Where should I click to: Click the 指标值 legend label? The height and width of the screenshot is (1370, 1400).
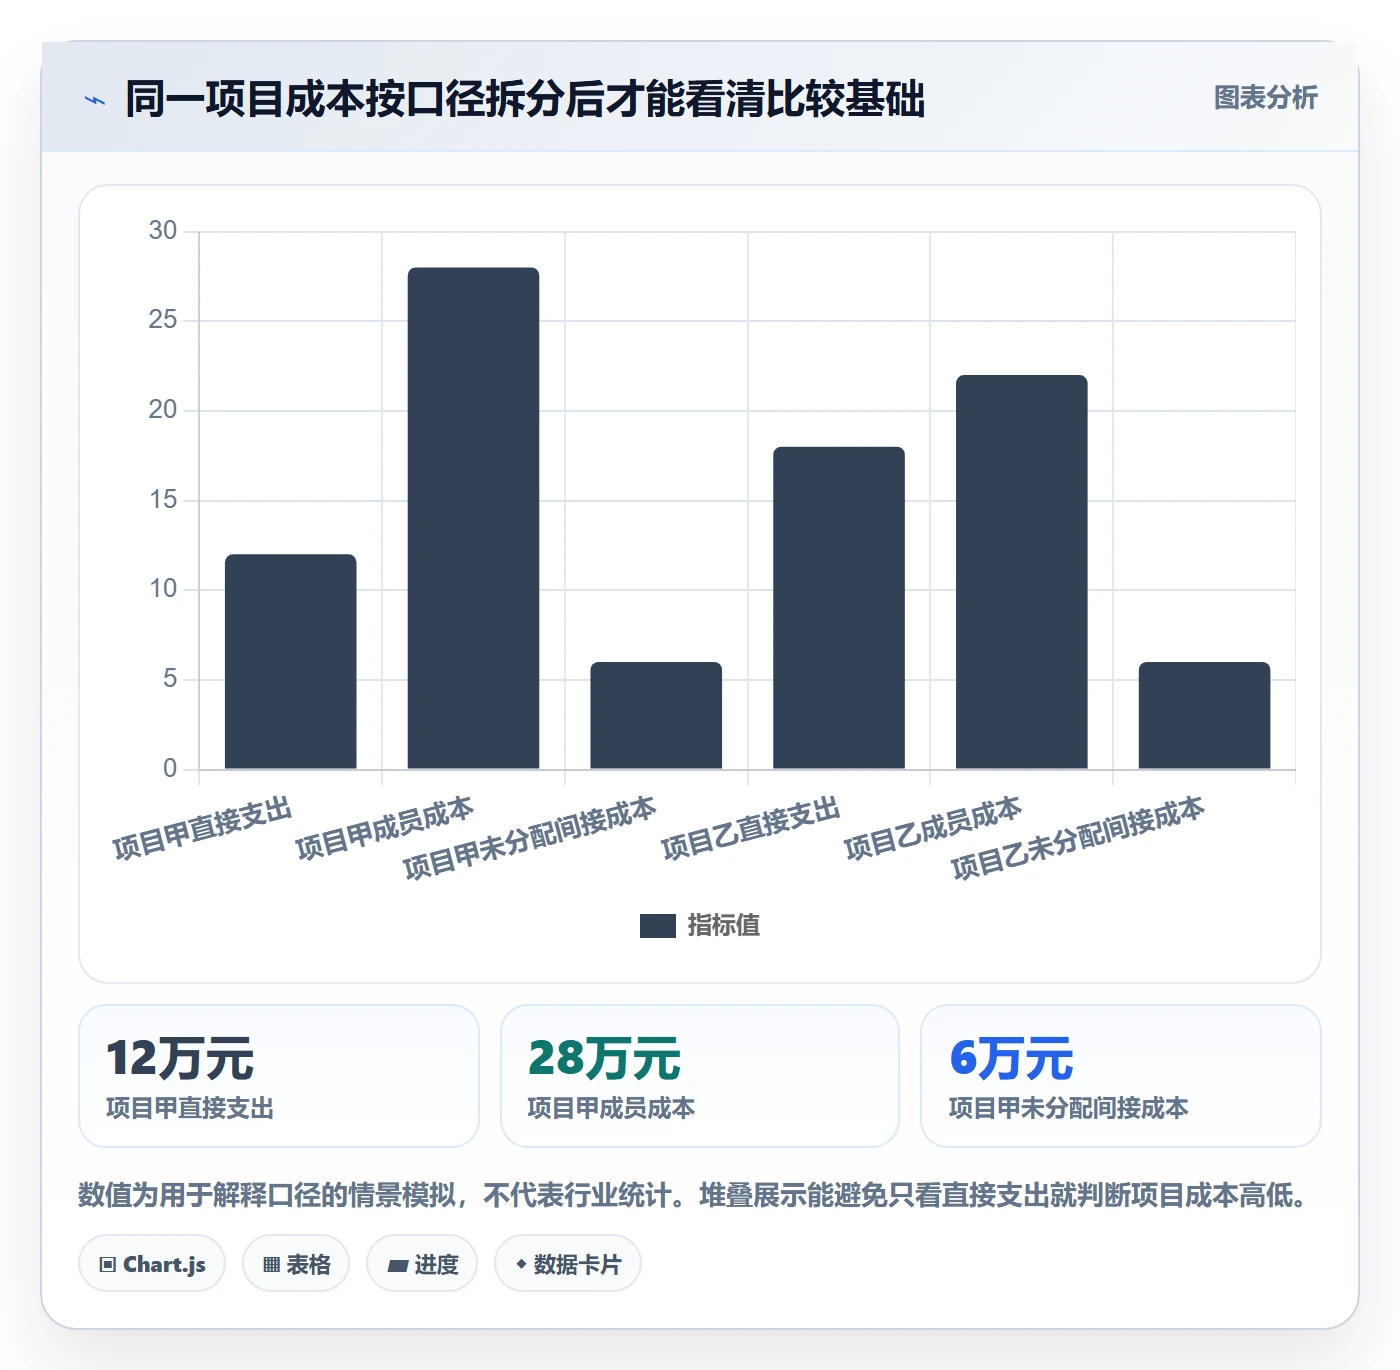pyautogui.click(x=724, y=926)
